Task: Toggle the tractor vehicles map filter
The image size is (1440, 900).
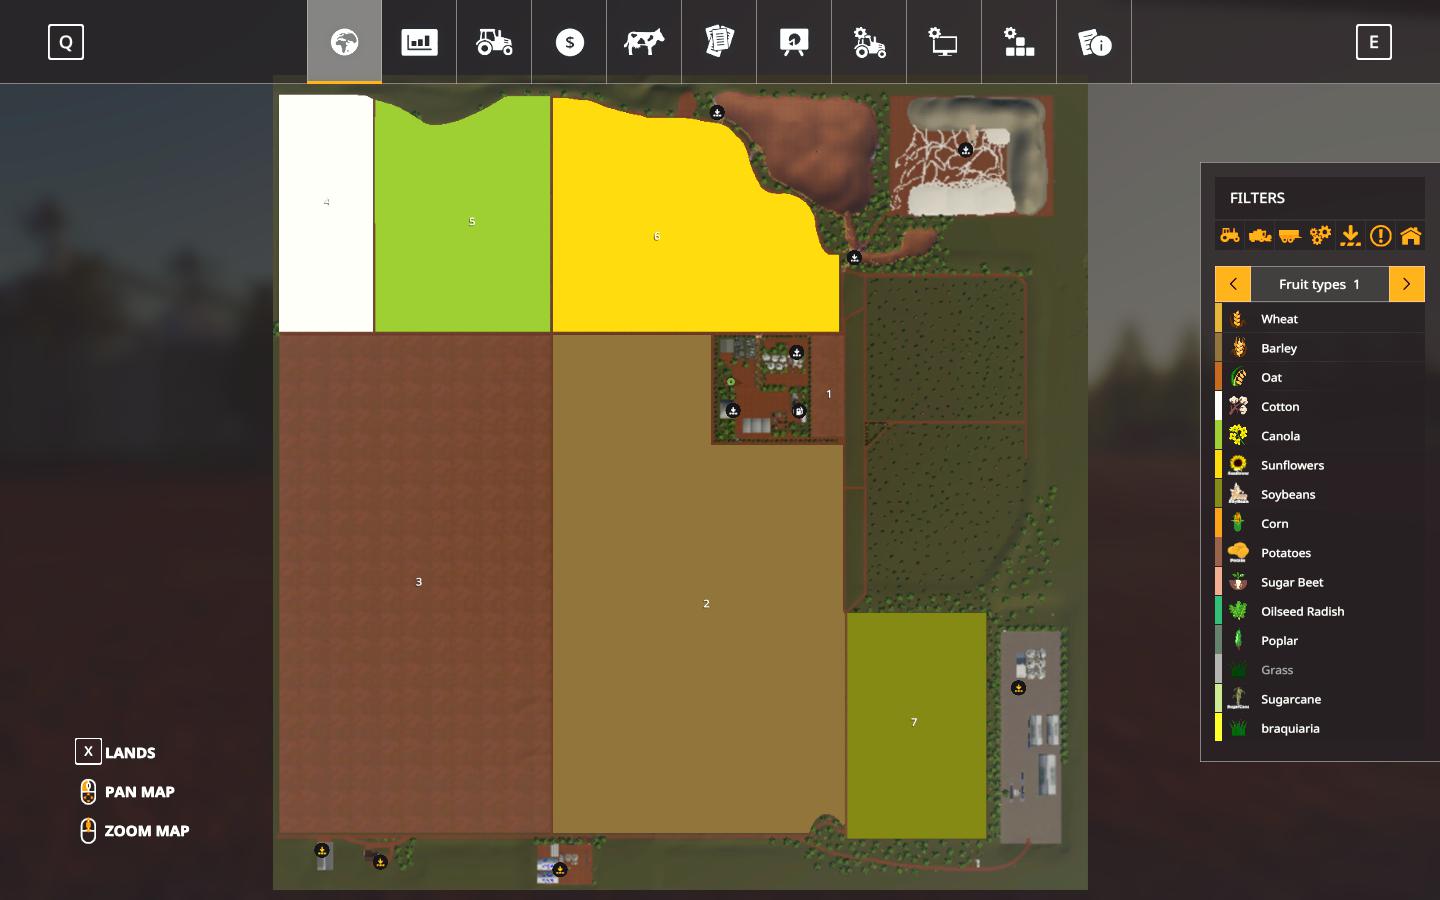Action: 1230,235
